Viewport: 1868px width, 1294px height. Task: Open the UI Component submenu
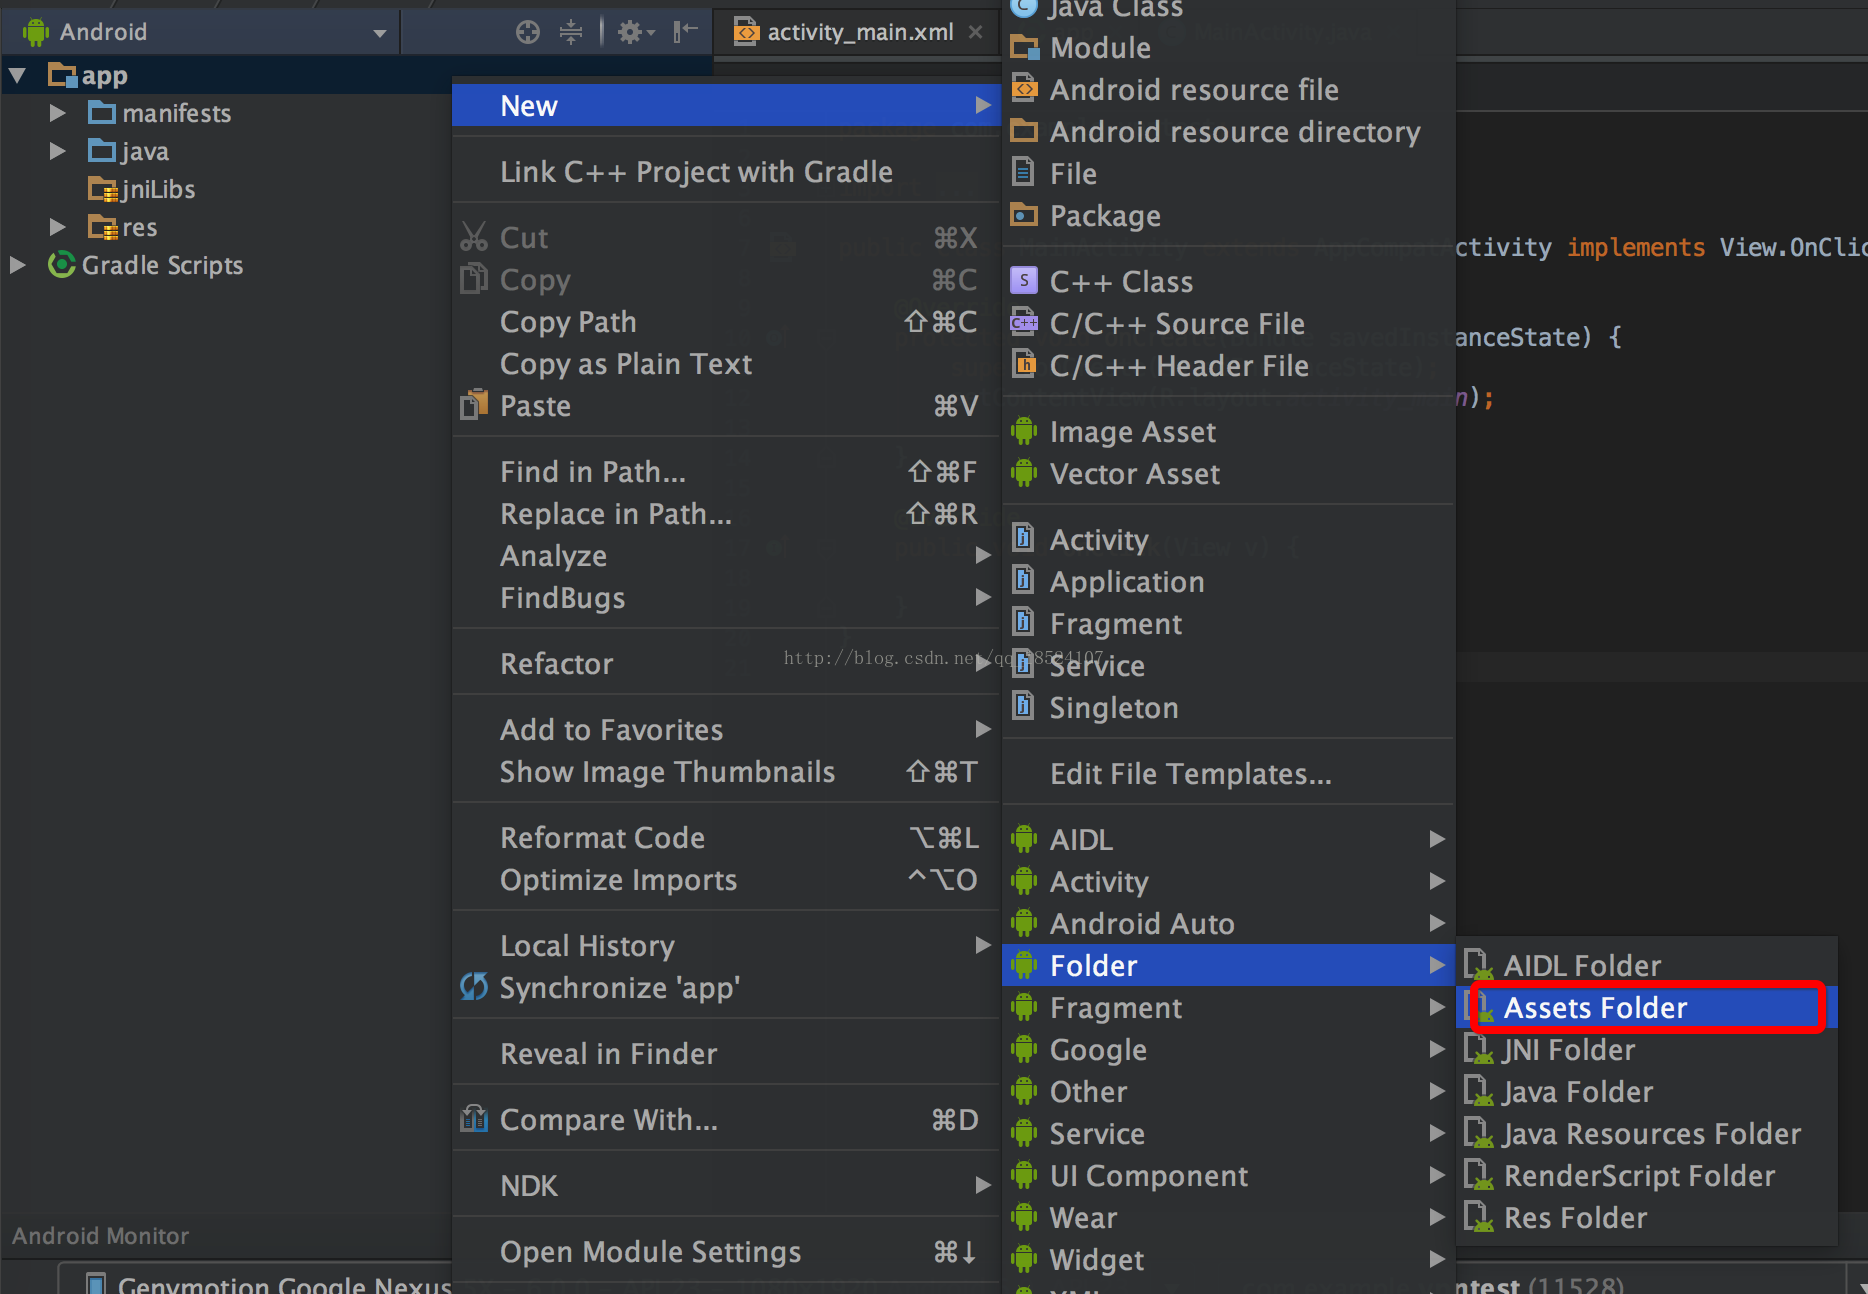coord(1228,1175)
